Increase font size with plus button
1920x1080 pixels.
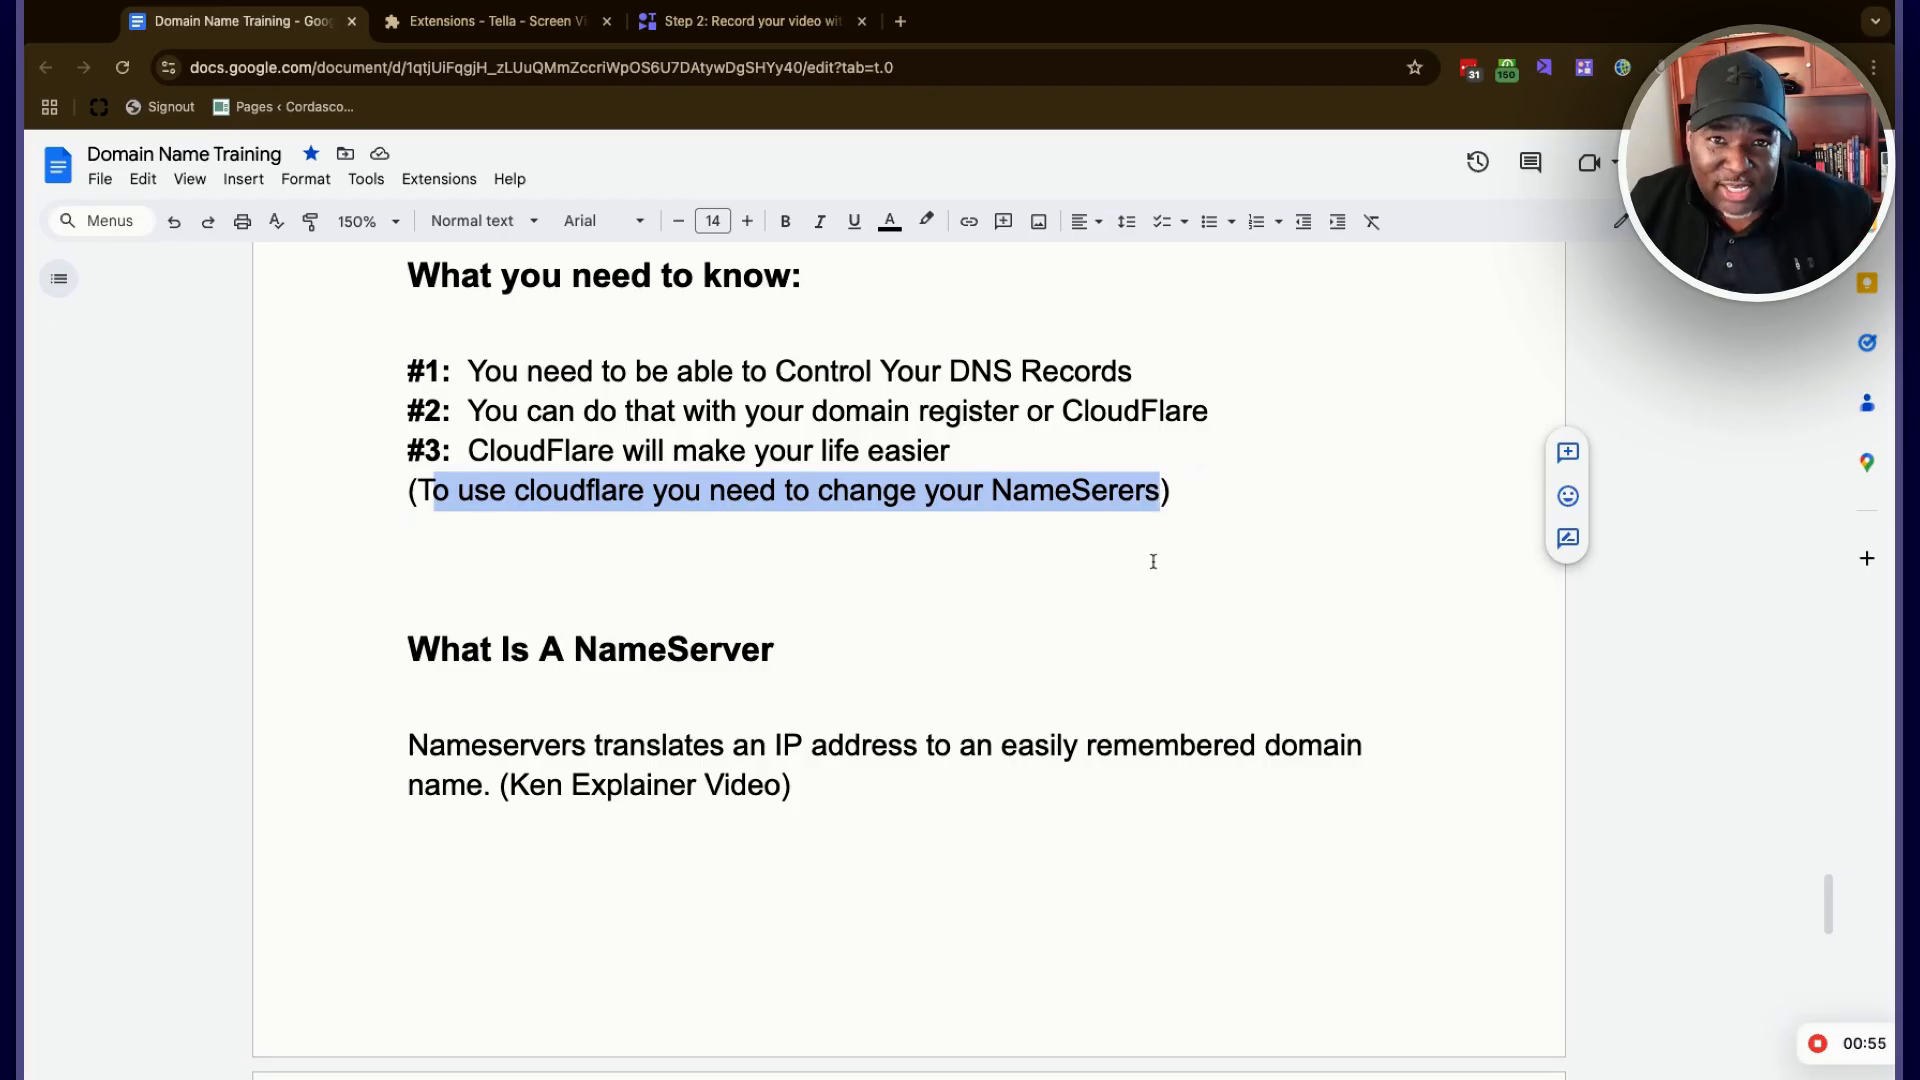click(x=747, y=221)
